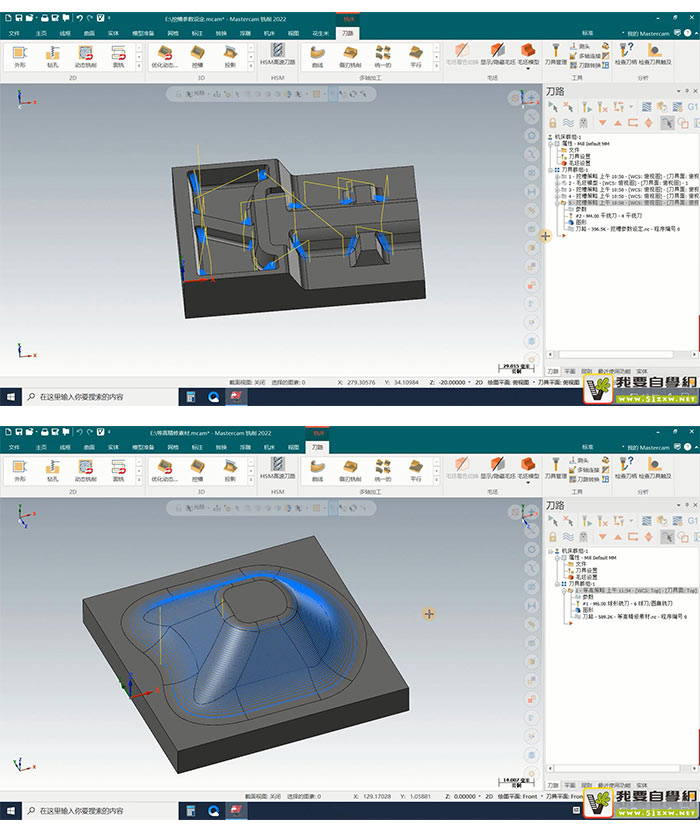
Task: Collapse 属性 Mill Default MM in bottom tree
Action: point(557,557)
